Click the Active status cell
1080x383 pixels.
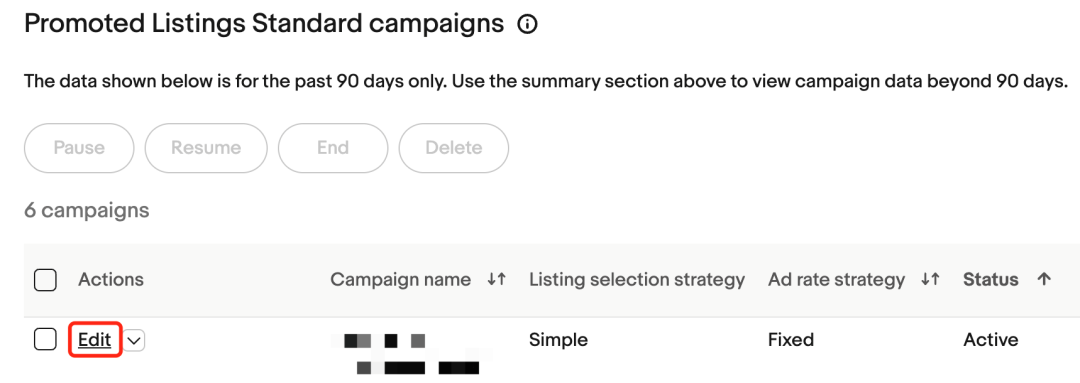pos(990,340)
